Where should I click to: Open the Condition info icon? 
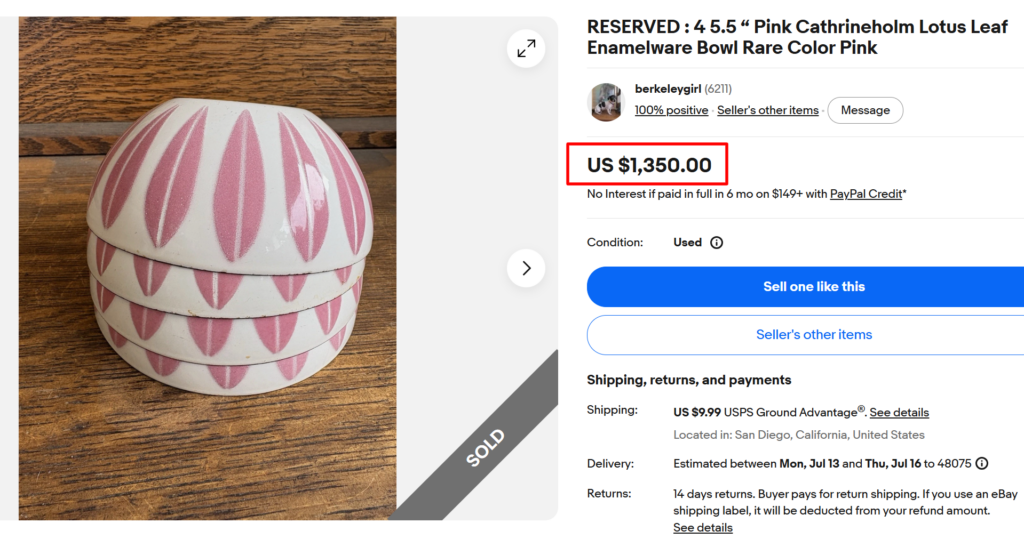pyautogui.click(x=716, y=242)
